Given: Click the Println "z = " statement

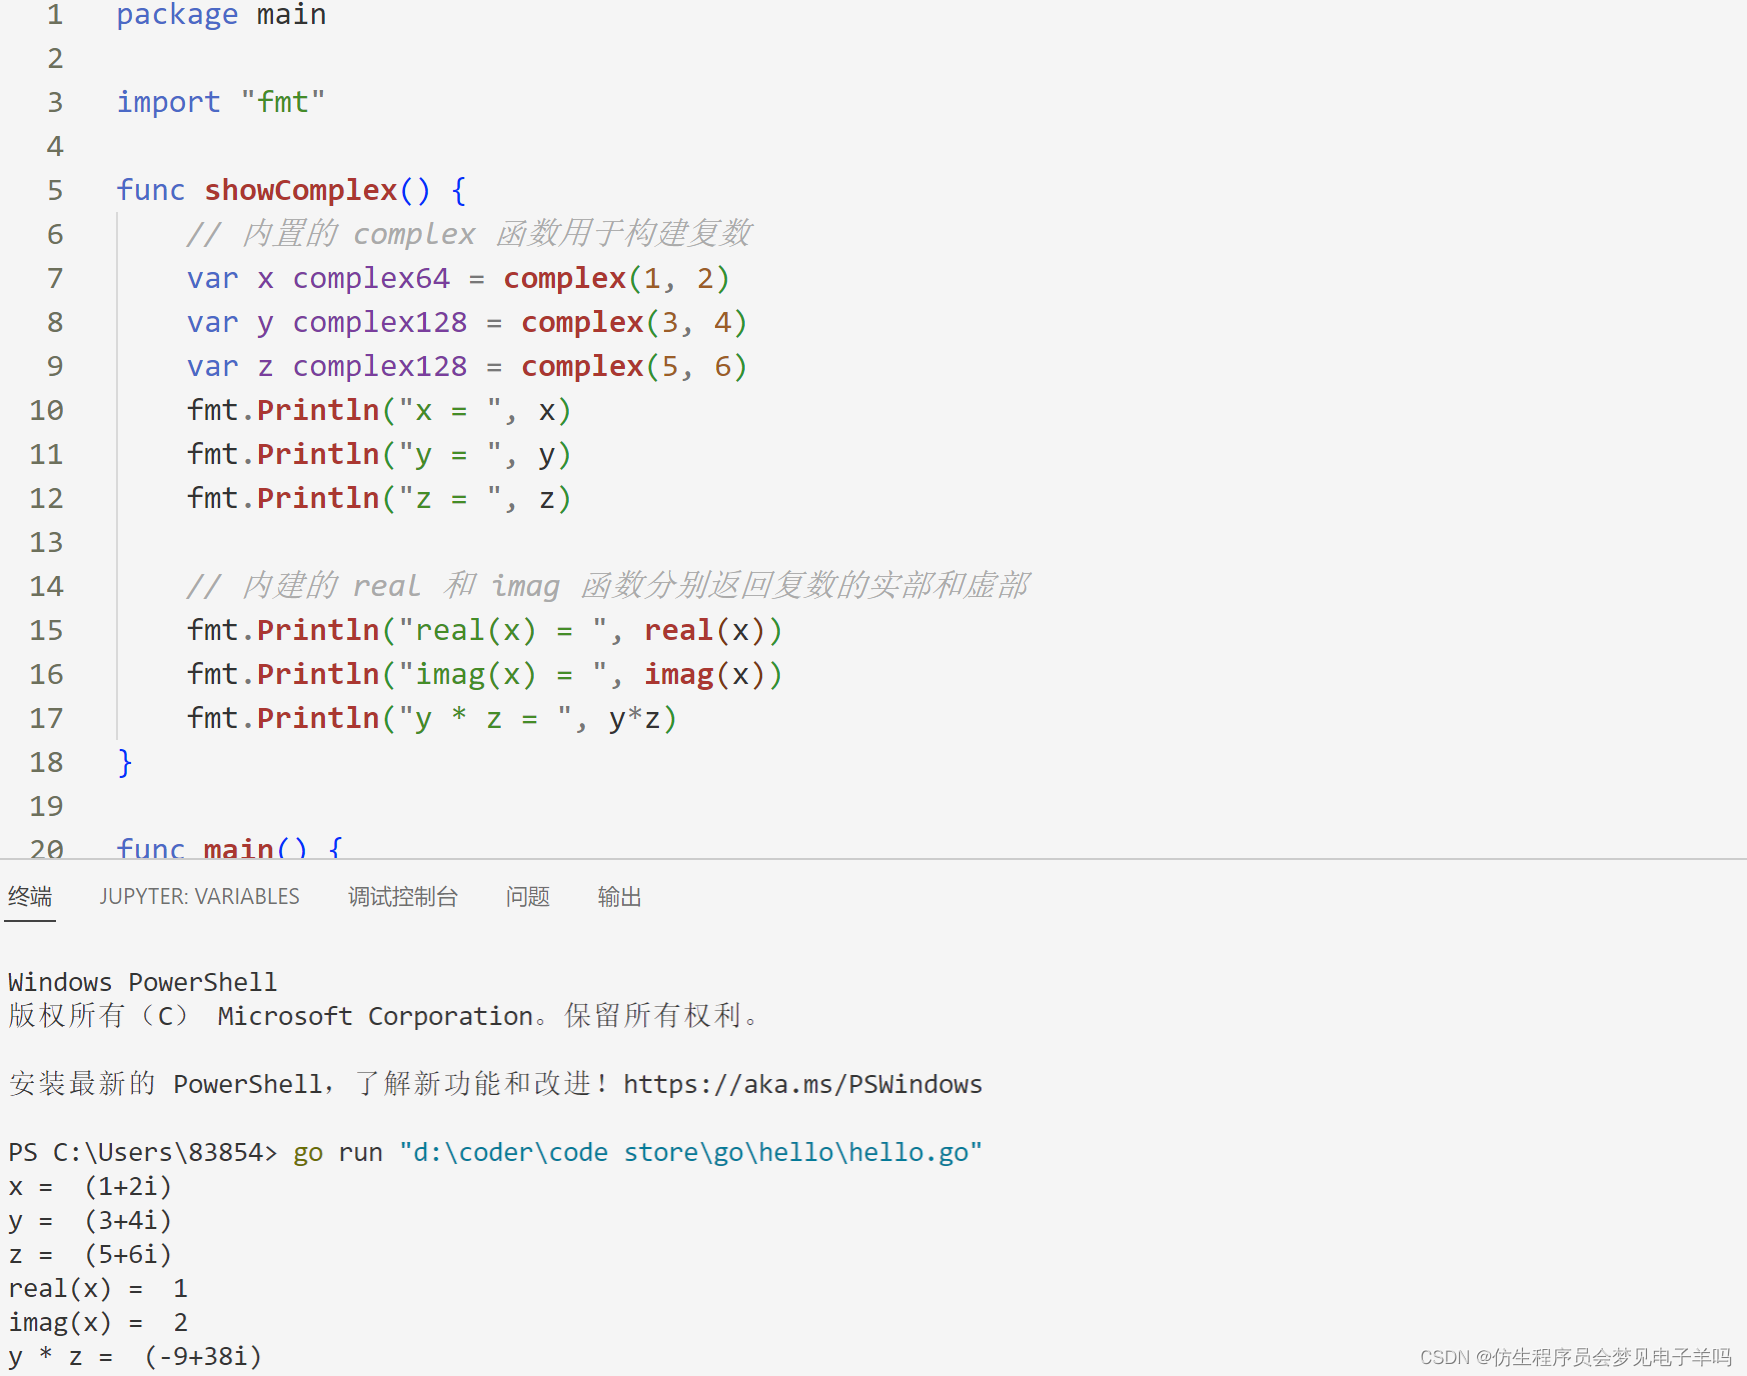Looking at the screenshot, I should click(379, 498).
